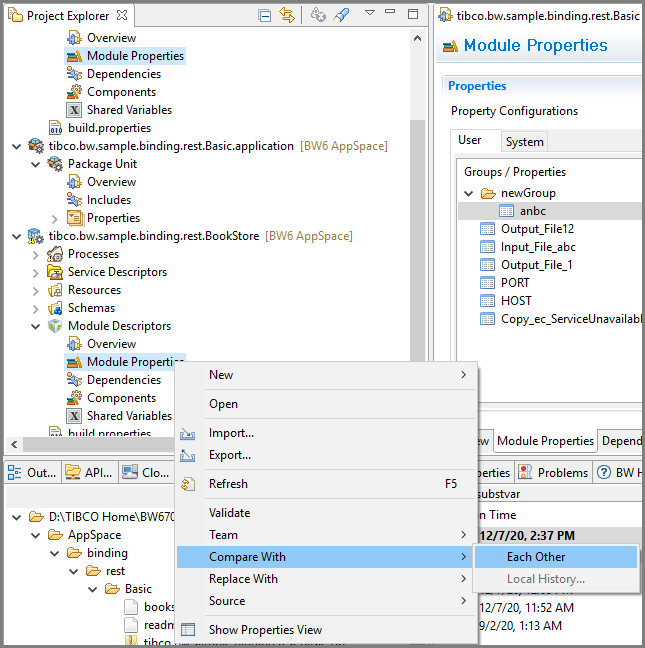Collapse tibco.bw.sample.binding.rest.Basic.application node
The width and height of the screenshot is (645, 648).
(x=17, y=146)
